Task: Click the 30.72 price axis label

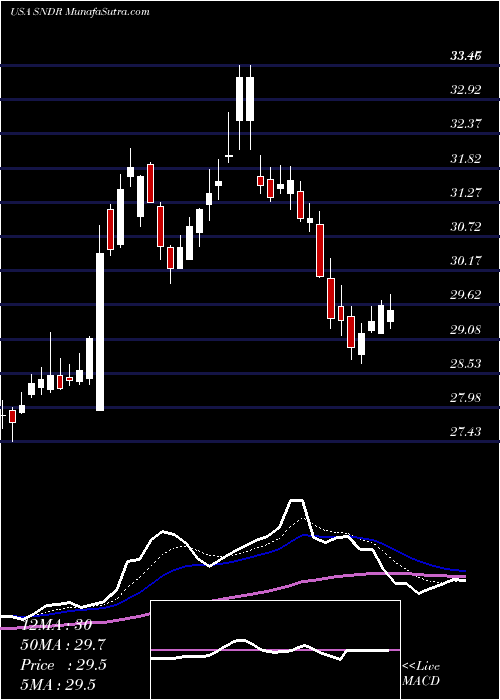Action: pyautogui.click(x=466, y=227)
